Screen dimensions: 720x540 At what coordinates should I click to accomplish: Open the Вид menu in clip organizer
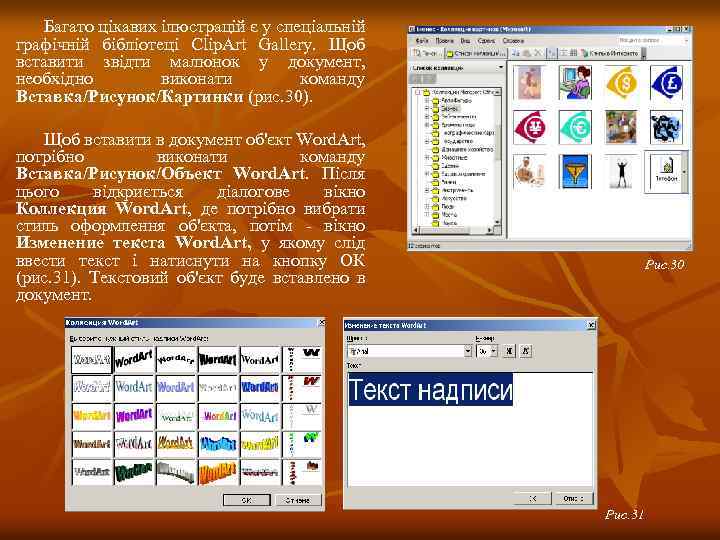click(x=465, y=41)
